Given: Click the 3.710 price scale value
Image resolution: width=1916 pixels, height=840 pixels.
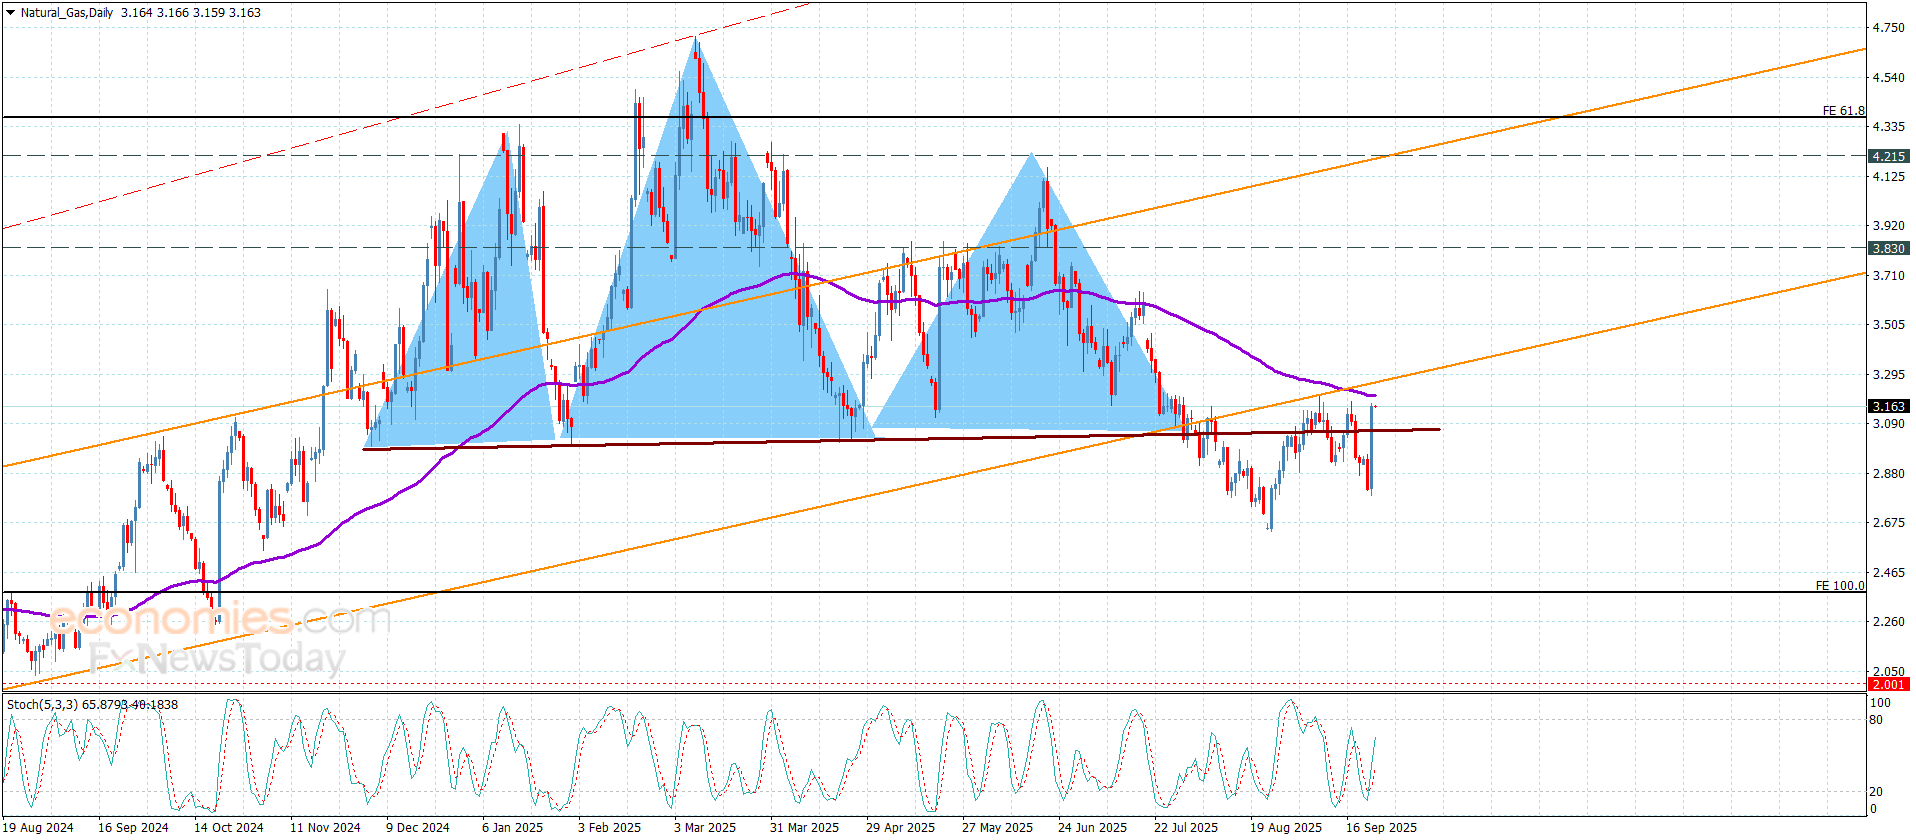Looking at the screenshot, I should [x=1888, y=275].
